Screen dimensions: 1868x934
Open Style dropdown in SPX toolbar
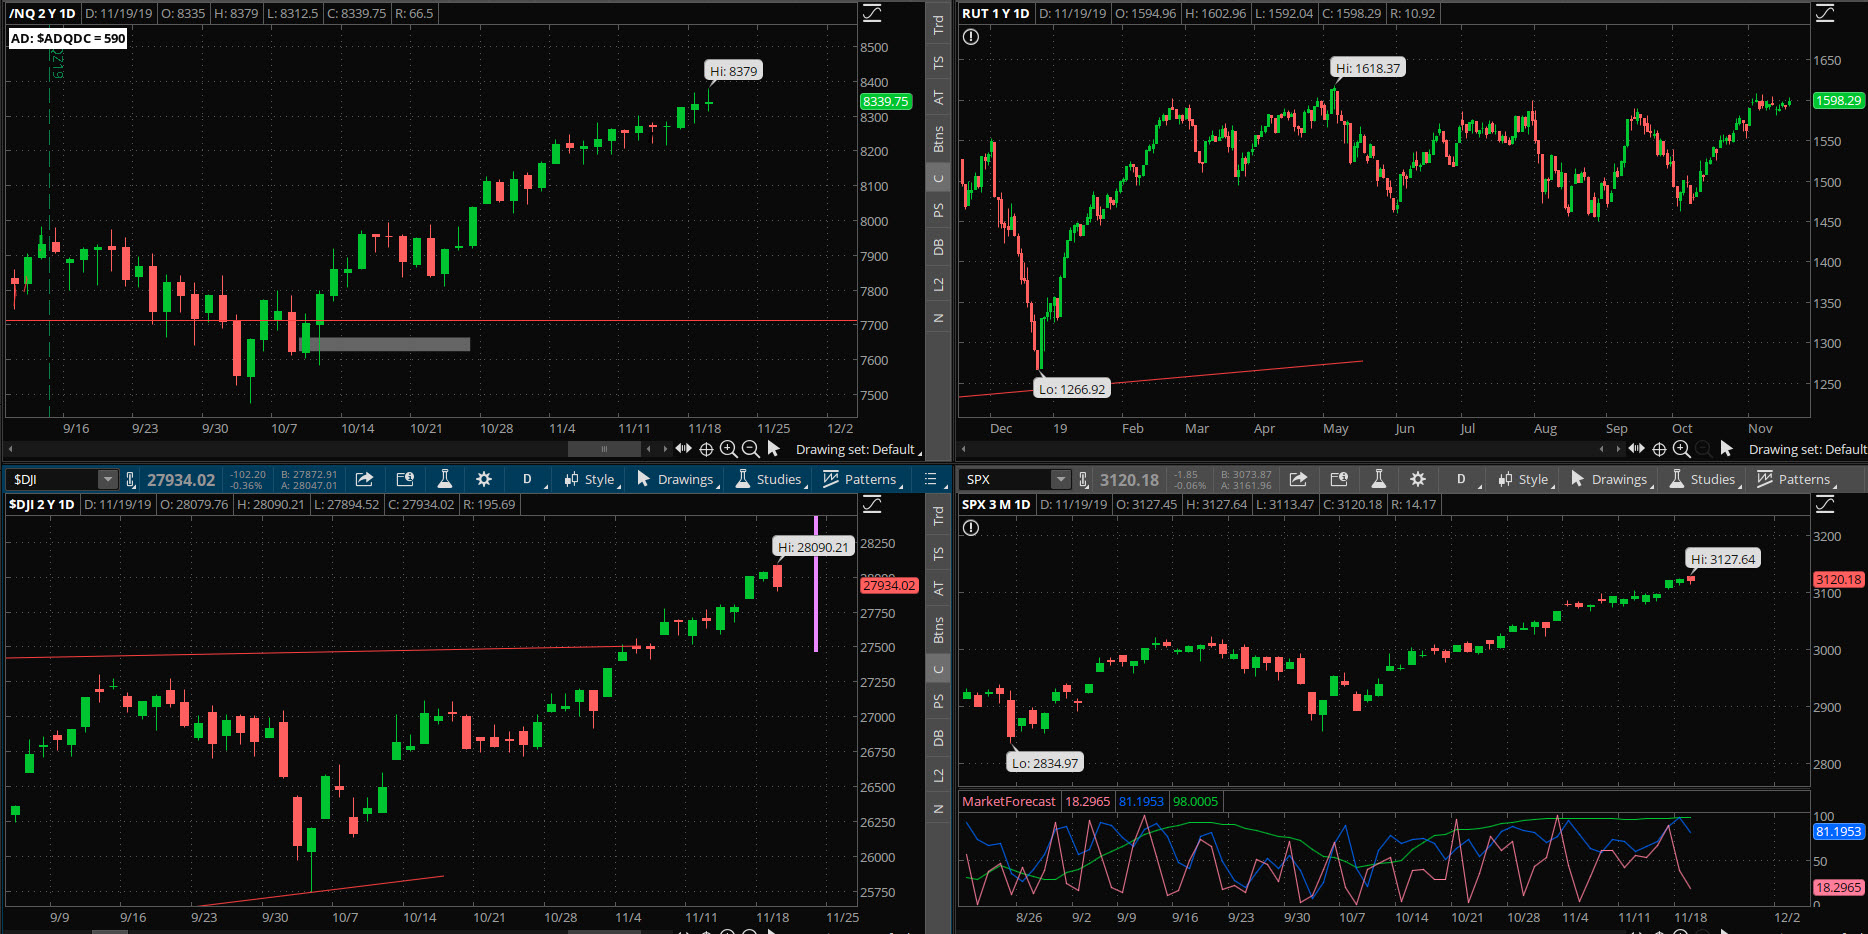[1526, 480]
